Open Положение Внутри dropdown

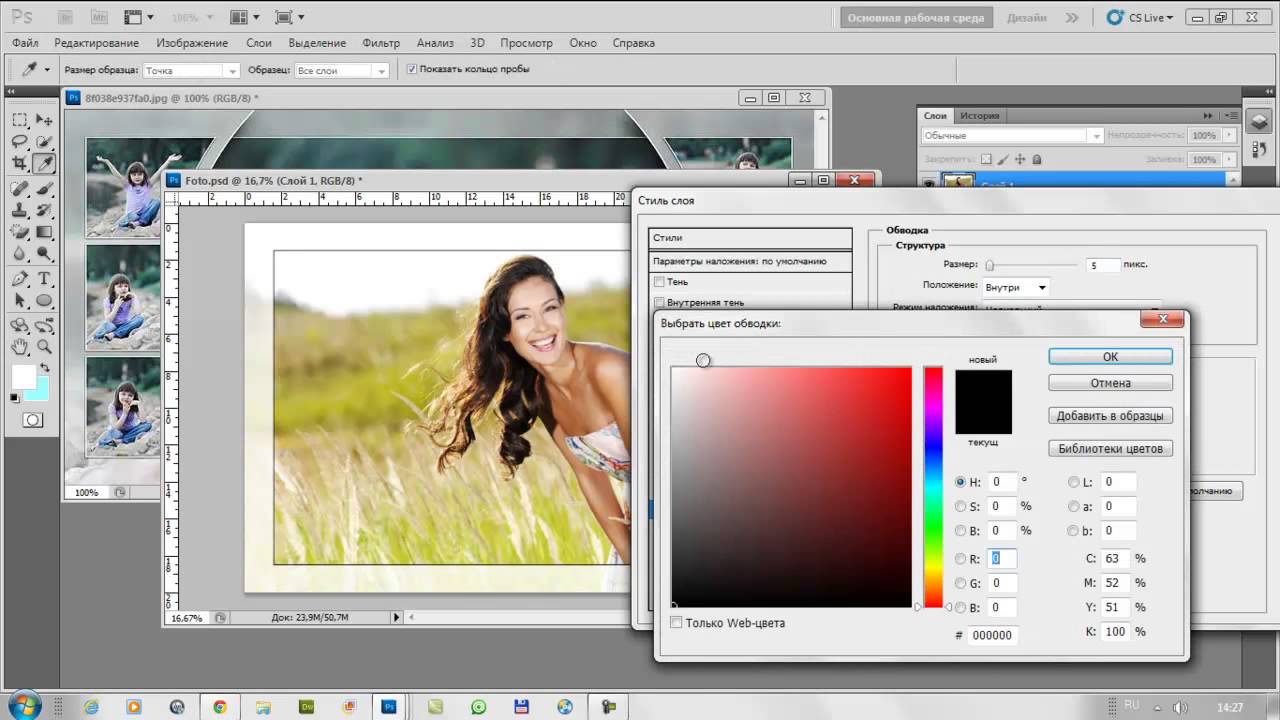[1015, 287]
